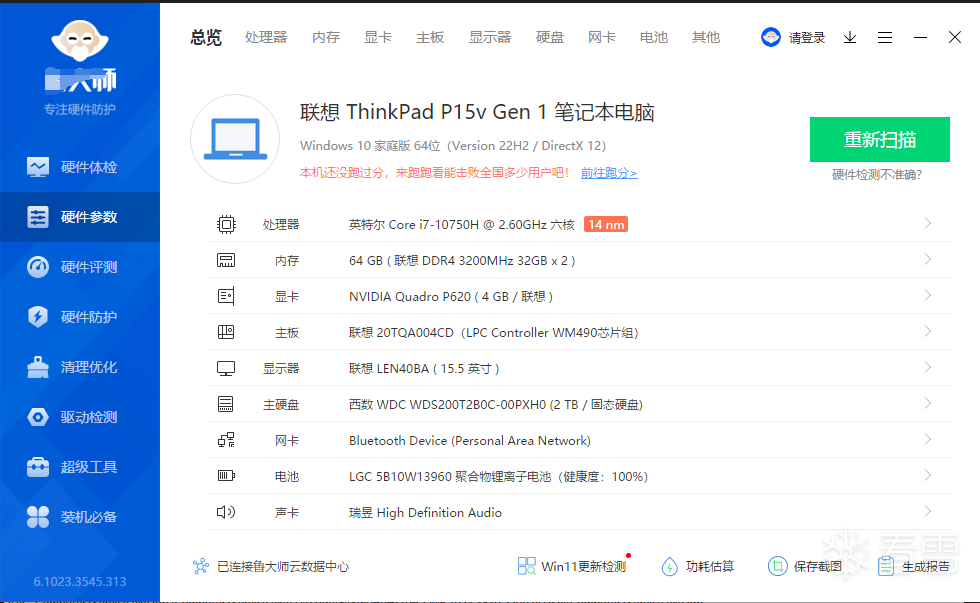Click the 超级工具 toolbox icon
Viewport: 980px width, 603px height.
coord(38,467)
